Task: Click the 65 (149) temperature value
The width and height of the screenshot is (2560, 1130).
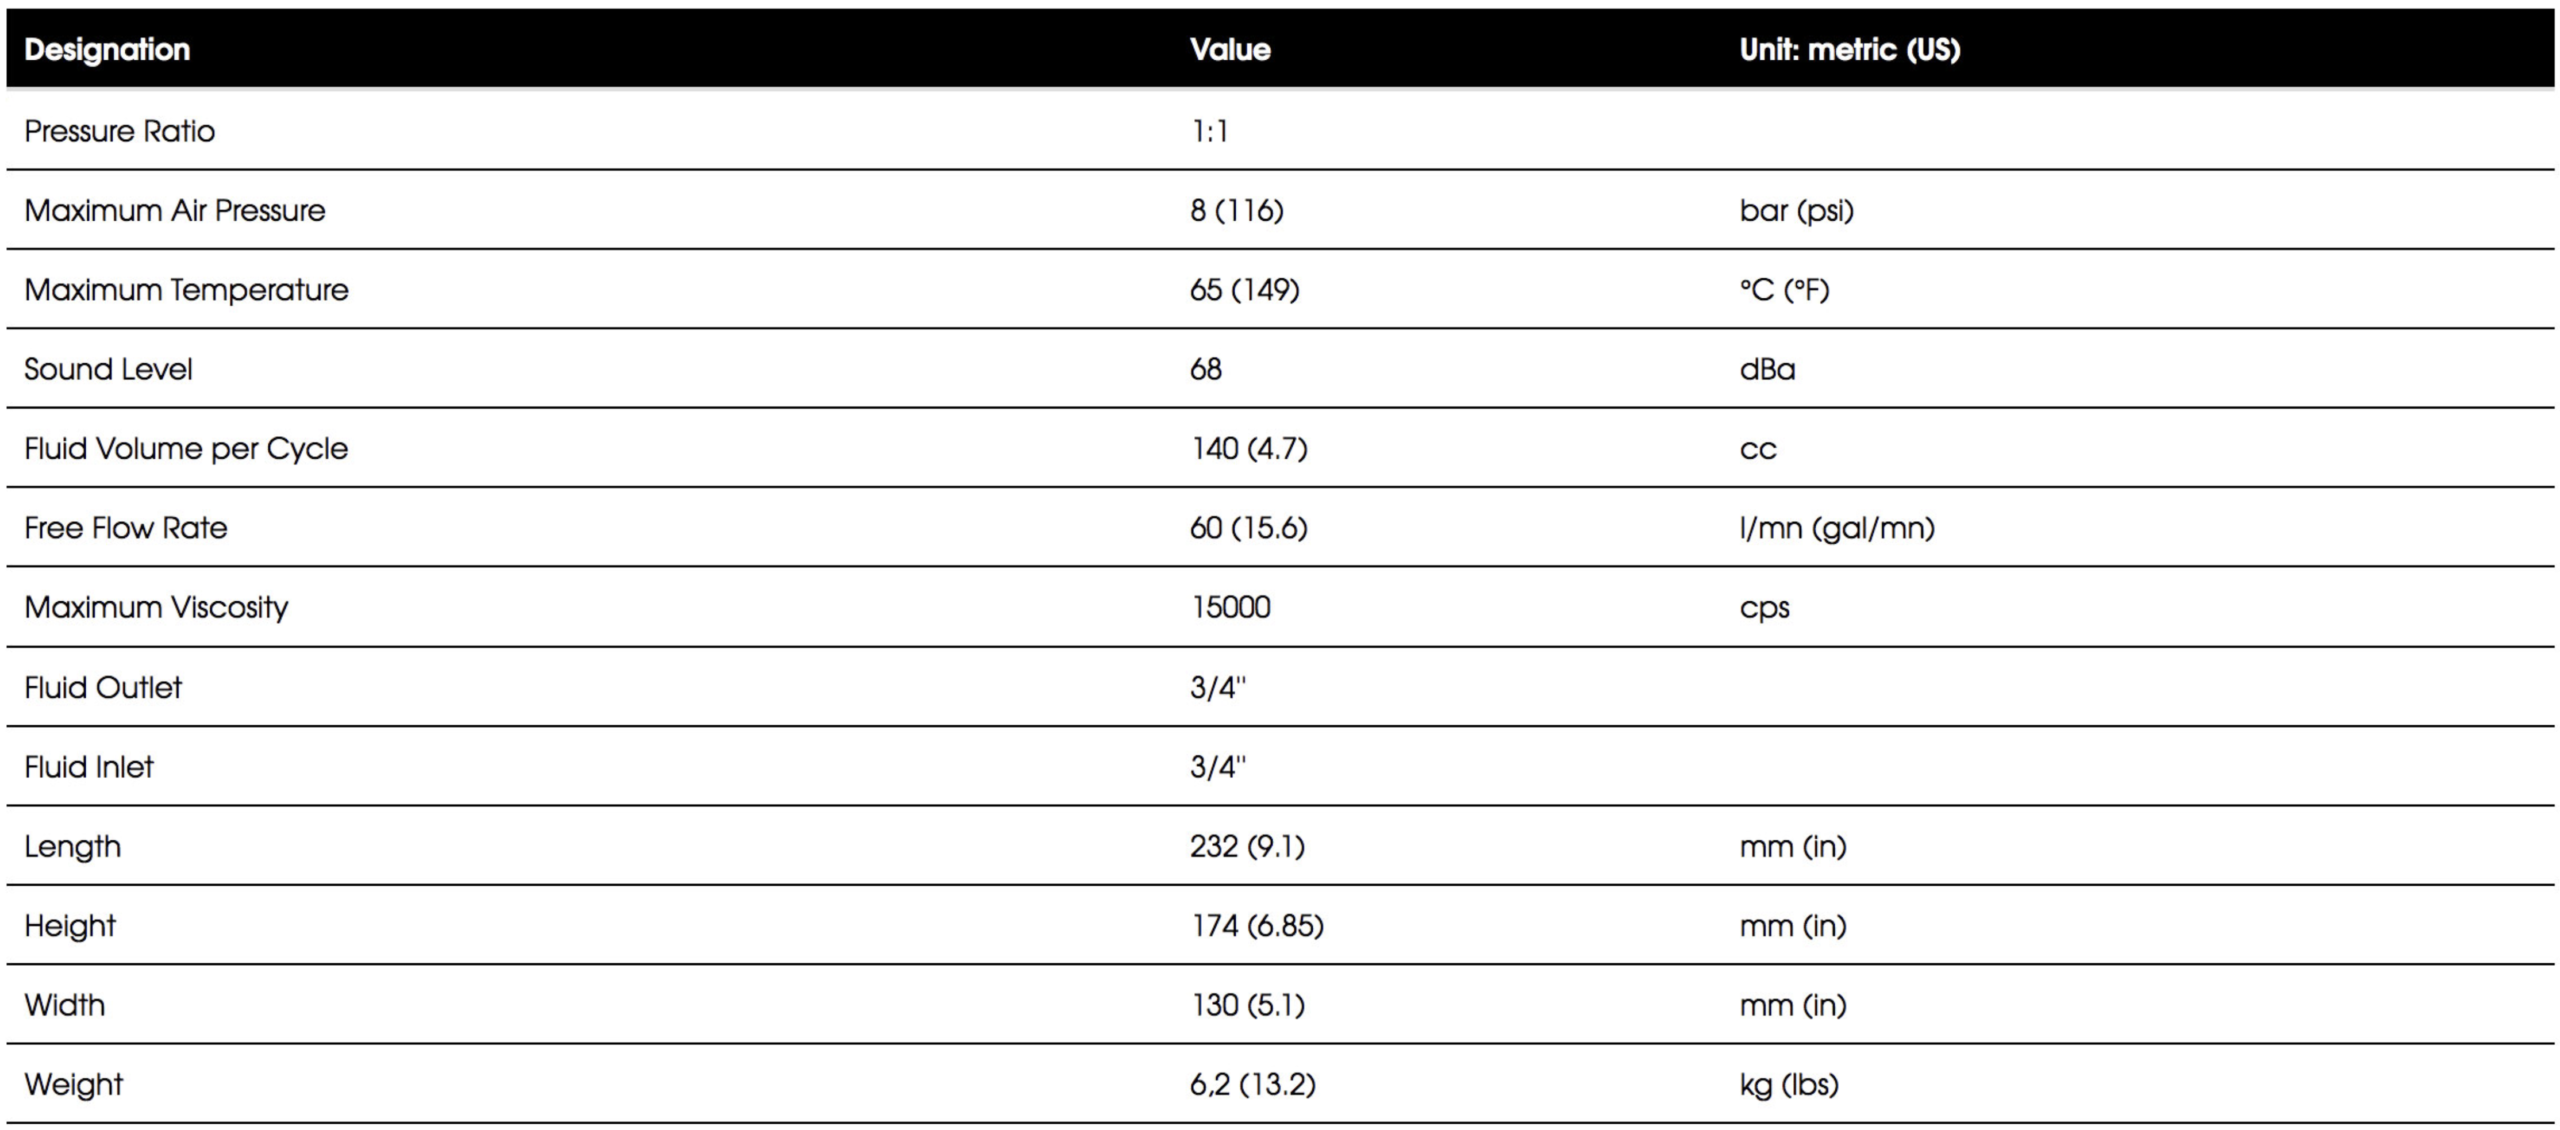Action: tap(1245, 290)
